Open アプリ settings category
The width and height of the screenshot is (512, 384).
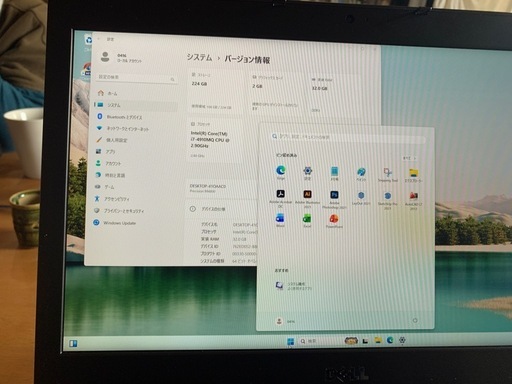pos(106,152)
